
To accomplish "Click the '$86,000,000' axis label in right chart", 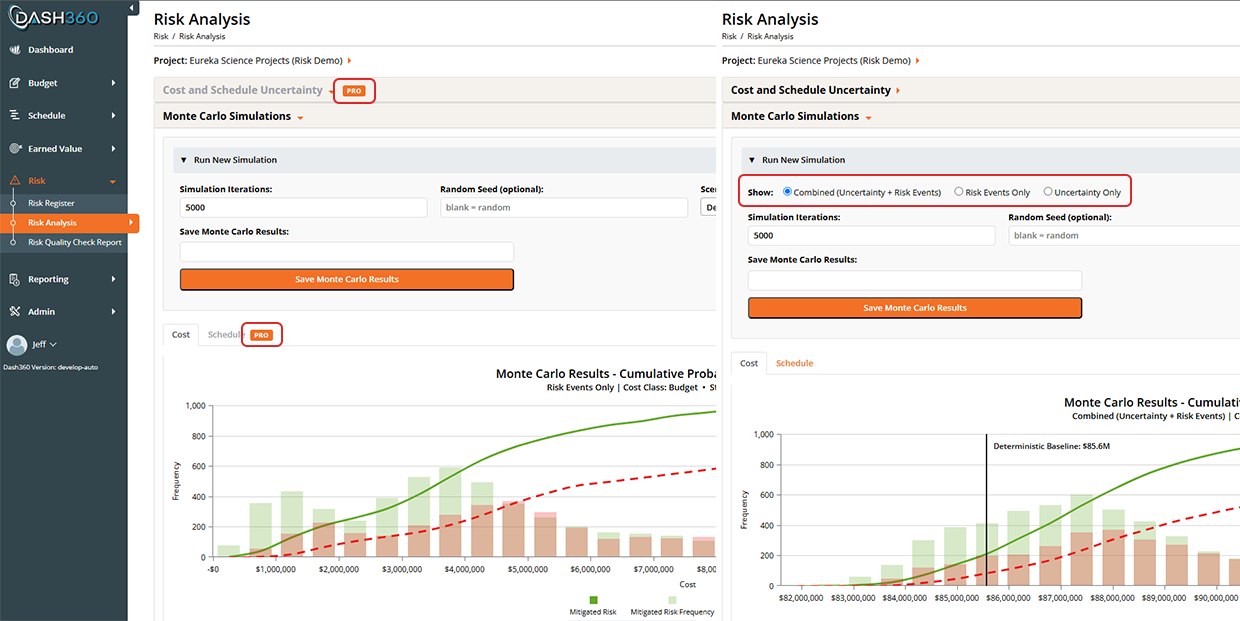I will coord(1008,597).
